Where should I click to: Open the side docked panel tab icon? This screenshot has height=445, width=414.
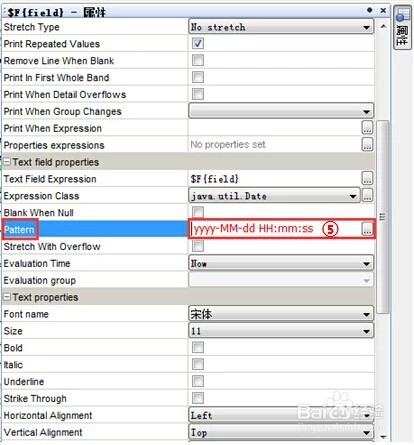pyautogui.click(x=402, y=28)
